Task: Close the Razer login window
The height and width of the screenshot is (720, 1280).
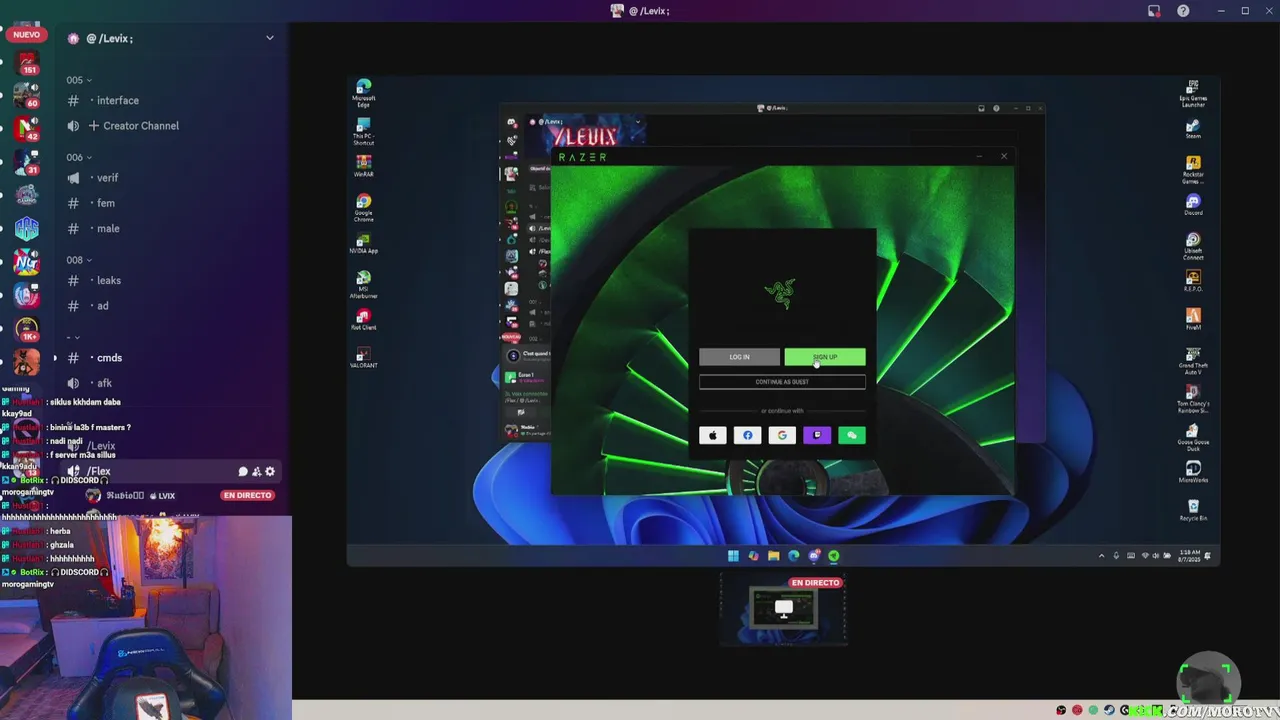Action: (1004, 156)
